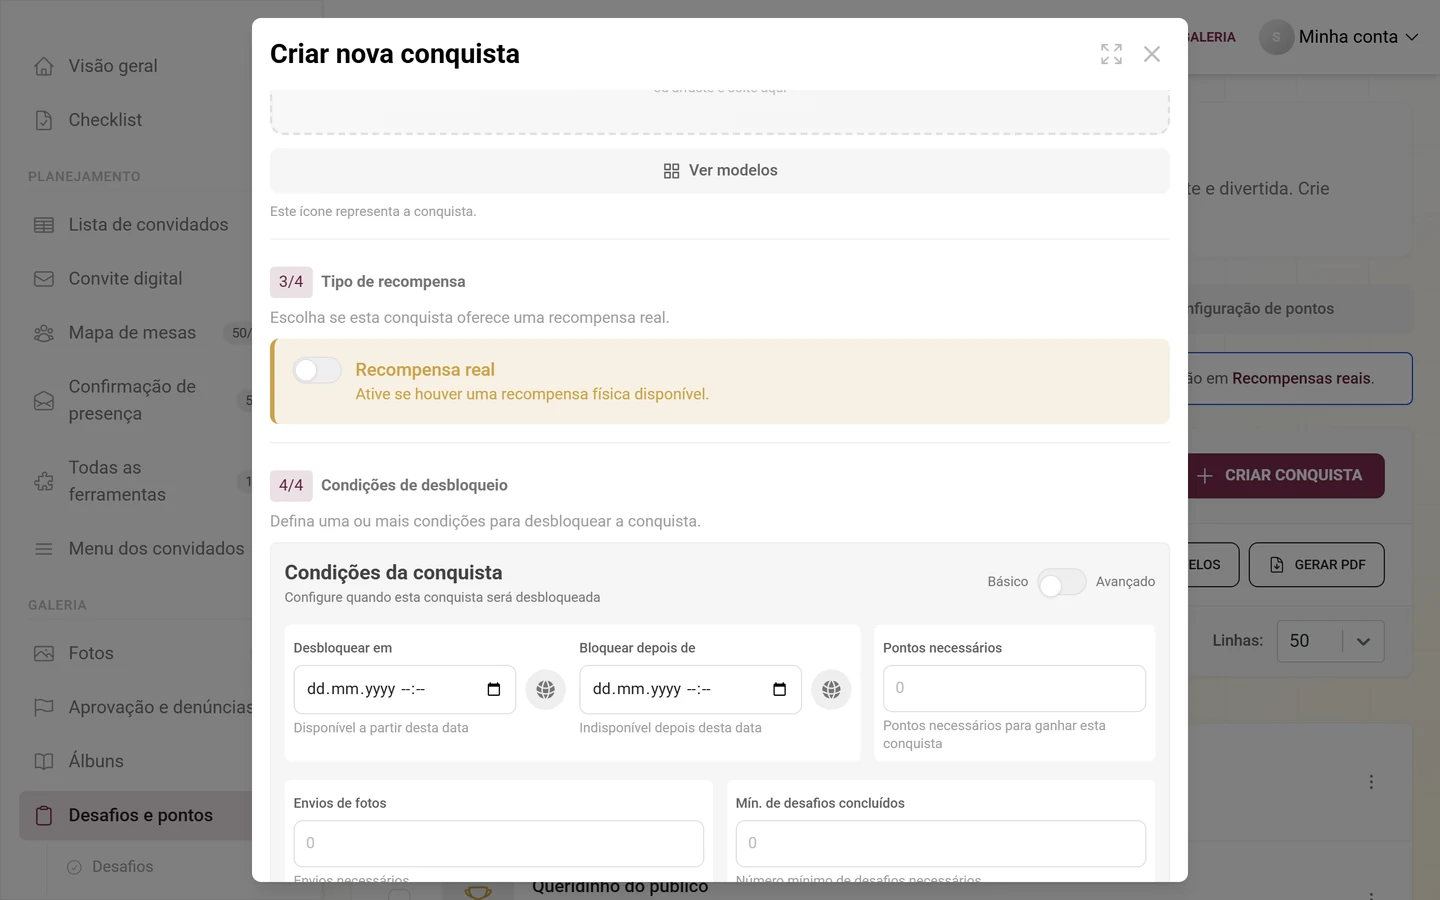Close the Criar nova conquista dialog

[1152, 54]
